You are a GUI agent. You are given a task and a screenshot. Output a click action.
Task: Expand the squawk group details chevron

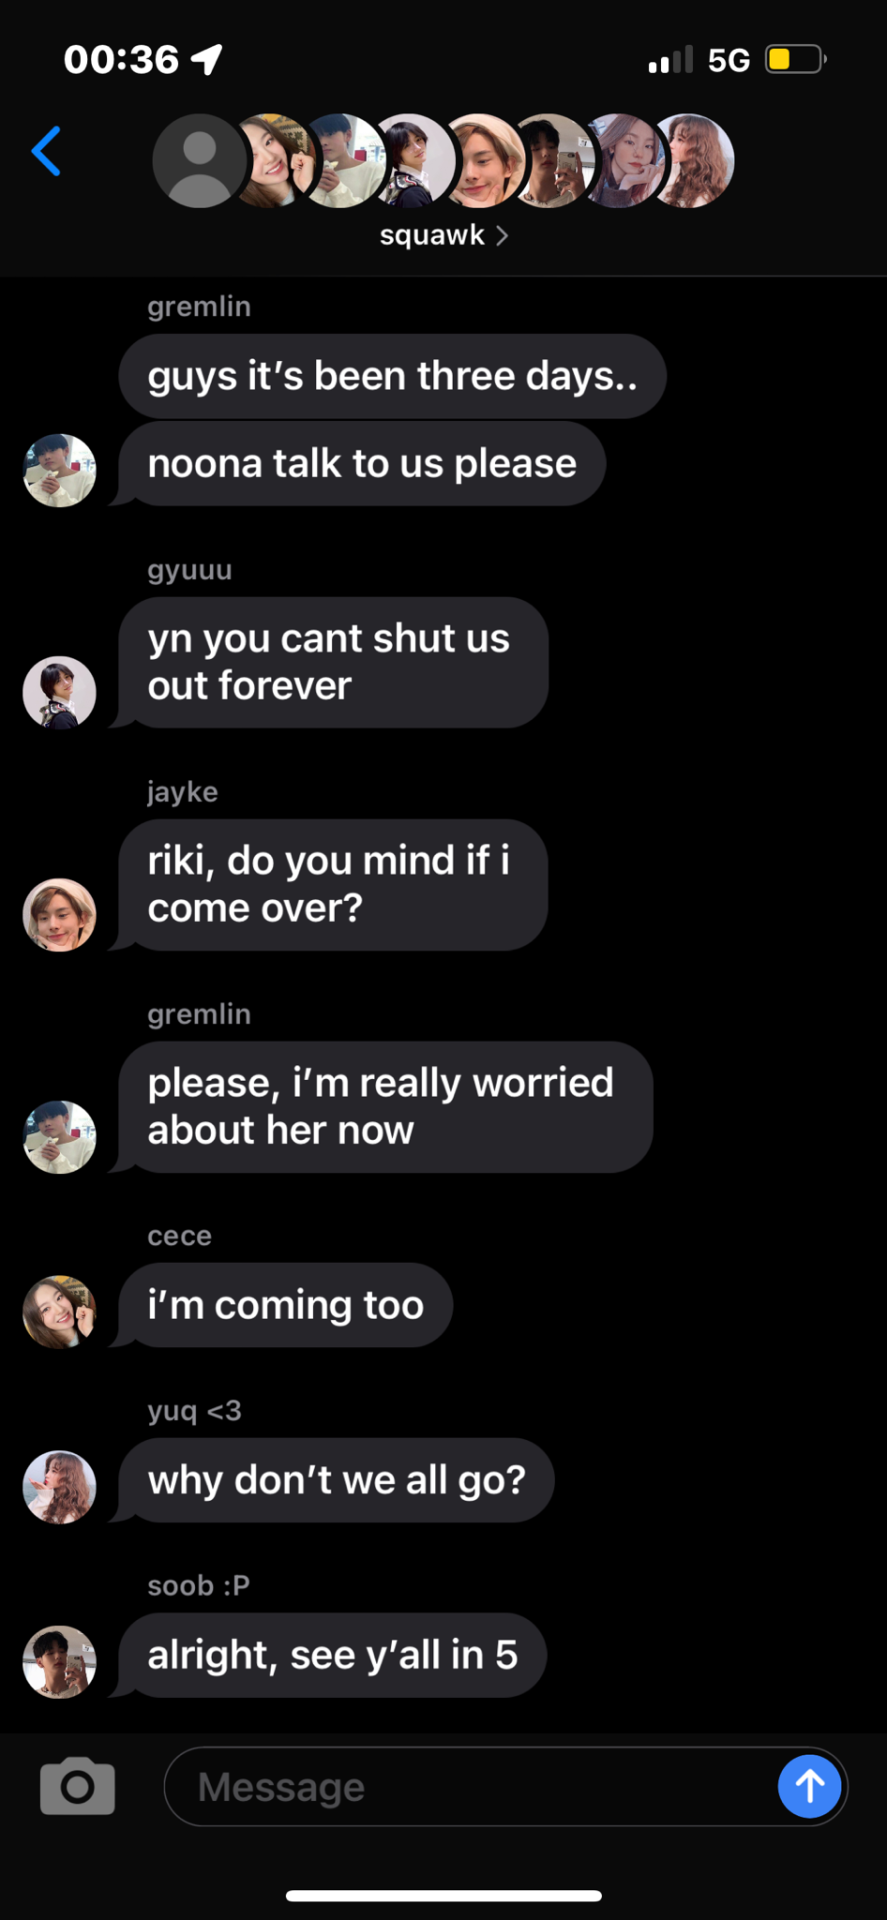click(x=502, y=235)
